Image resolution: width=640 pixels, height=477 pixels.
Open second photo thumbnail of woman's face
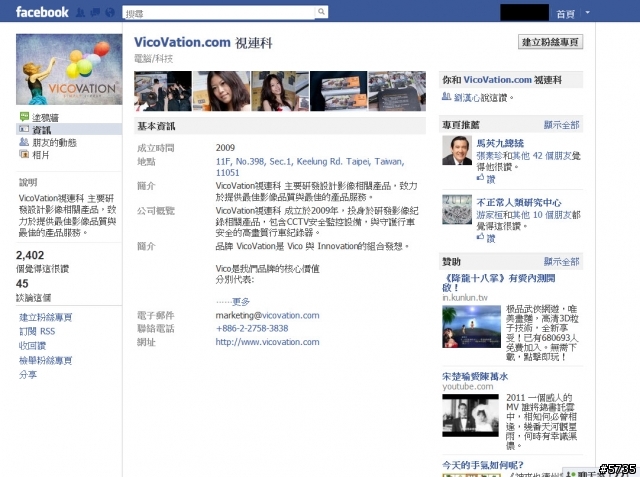point(221,91)
